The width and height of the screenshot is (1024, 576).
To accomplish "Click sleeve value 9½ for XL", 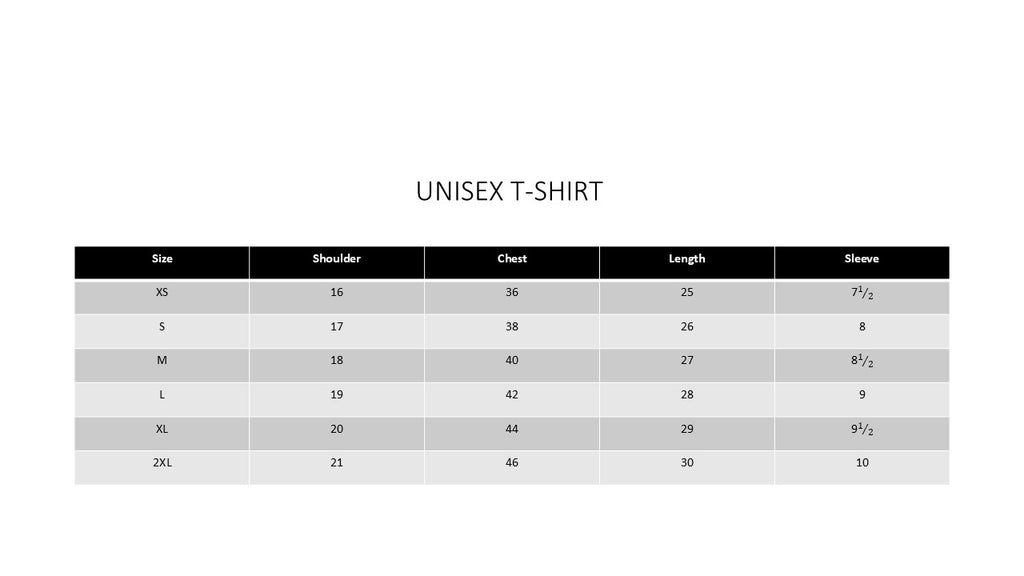I will tap(861, 430).
